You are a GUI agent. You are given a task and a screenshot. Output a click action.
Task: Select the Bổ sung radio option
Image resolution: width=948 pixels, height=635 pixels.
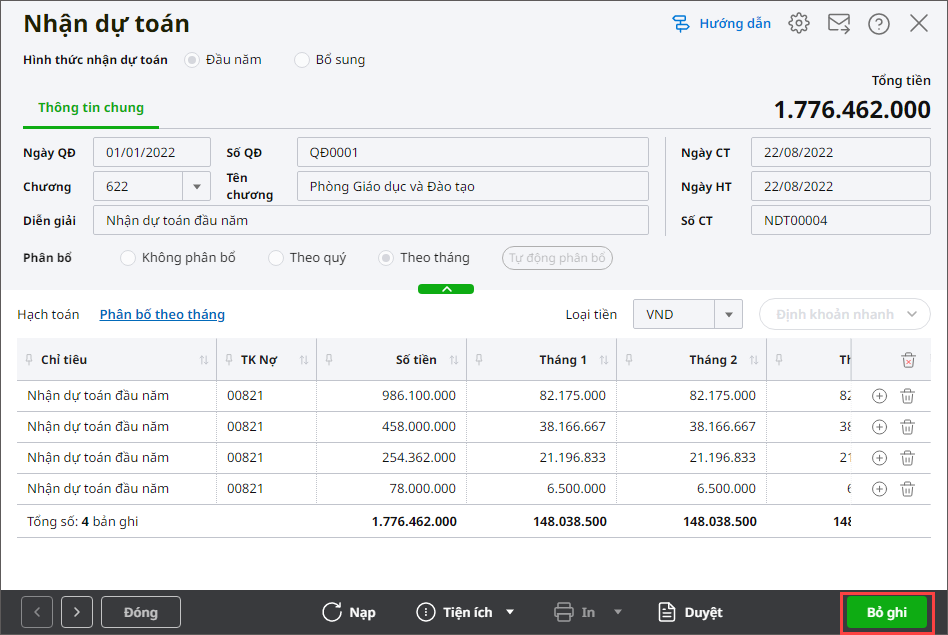click(302, 60)
